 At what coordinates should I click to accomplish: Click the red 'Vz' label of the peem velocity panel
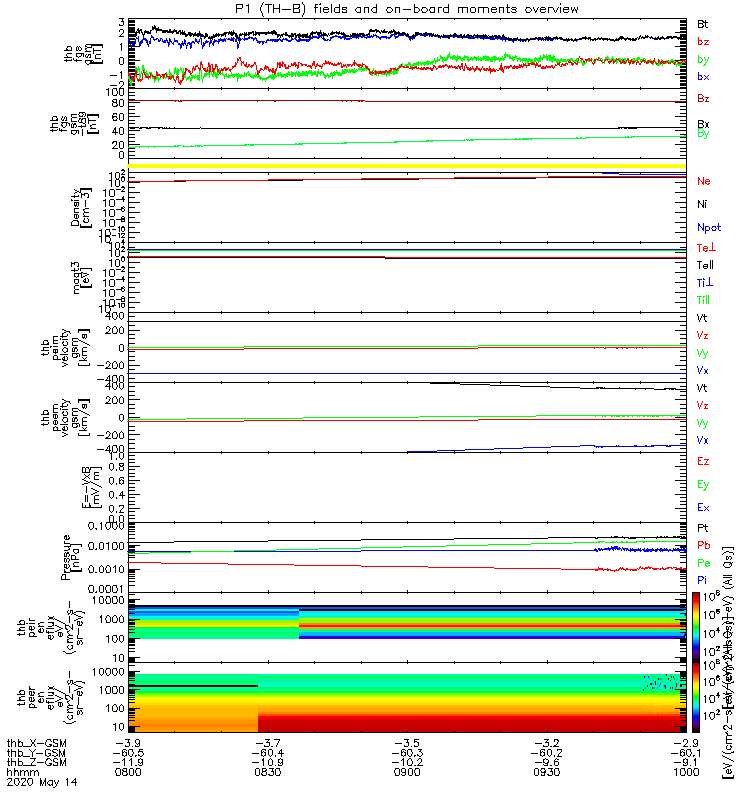(x=703, y=406)
